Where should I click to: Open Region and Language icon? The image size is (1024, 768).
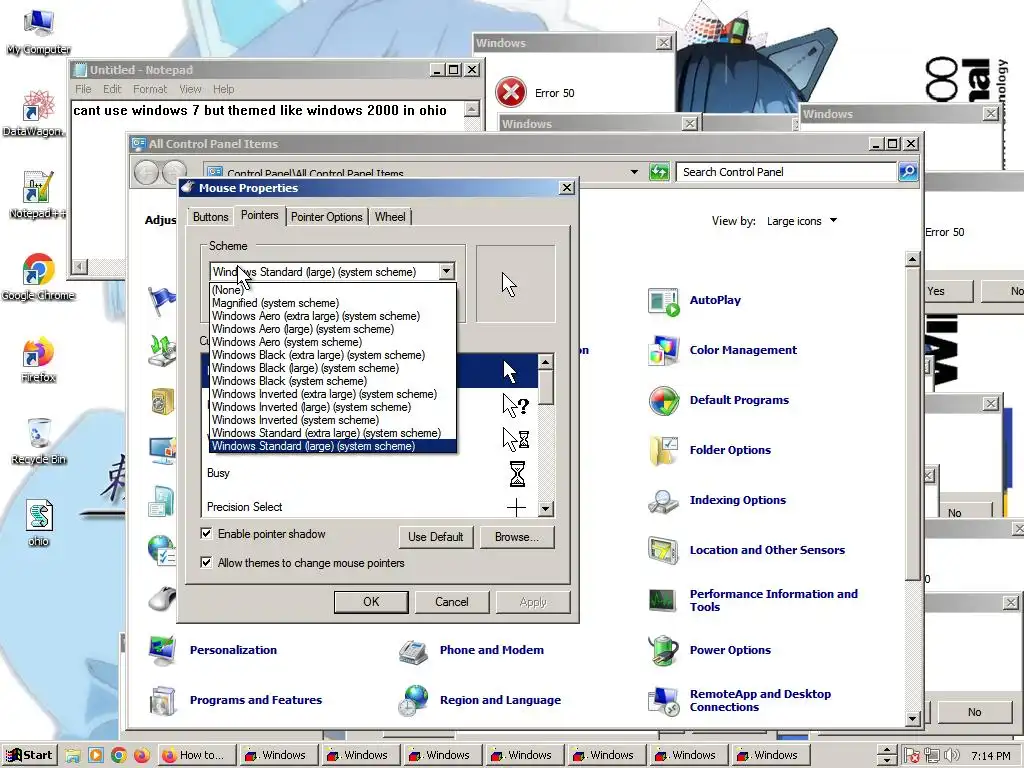tap(413, 700)
